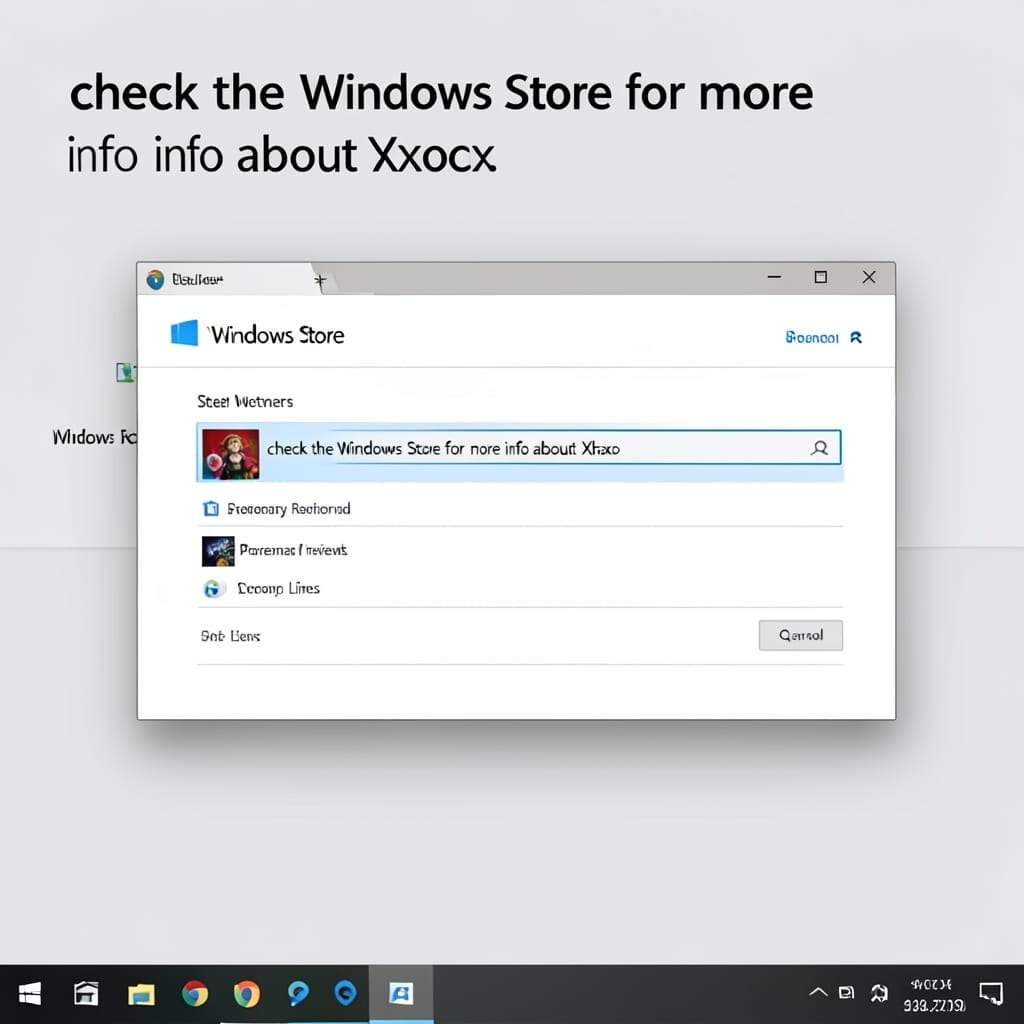Click the Qensol button
Image resolution: width=1024 pixels, height=1024 pixels.
[x=801, y=635]
